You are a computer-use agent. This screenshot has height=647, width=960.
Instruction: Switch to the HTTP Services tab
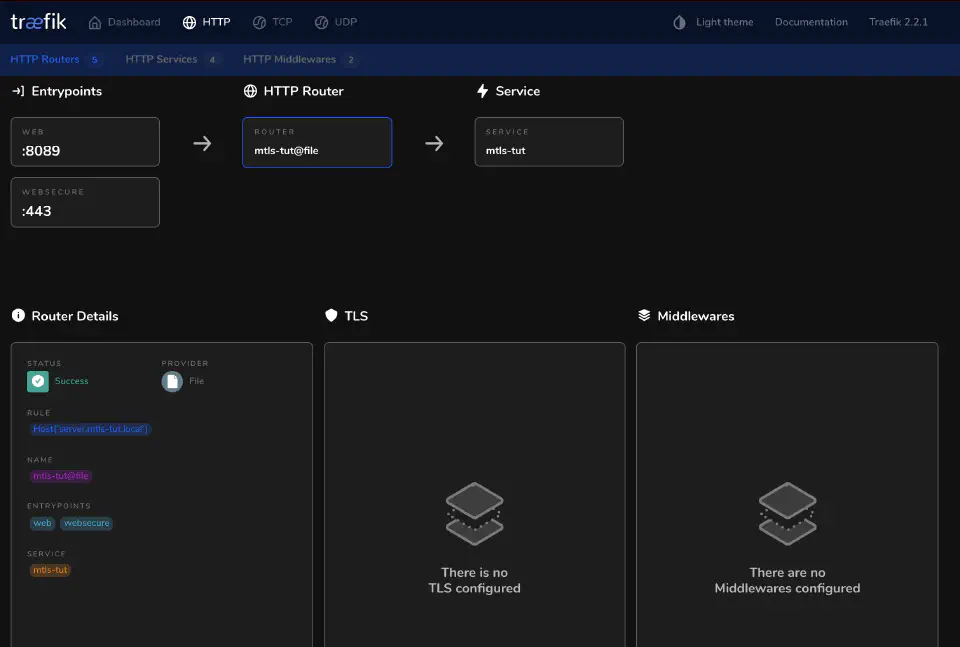click(171, 59)
